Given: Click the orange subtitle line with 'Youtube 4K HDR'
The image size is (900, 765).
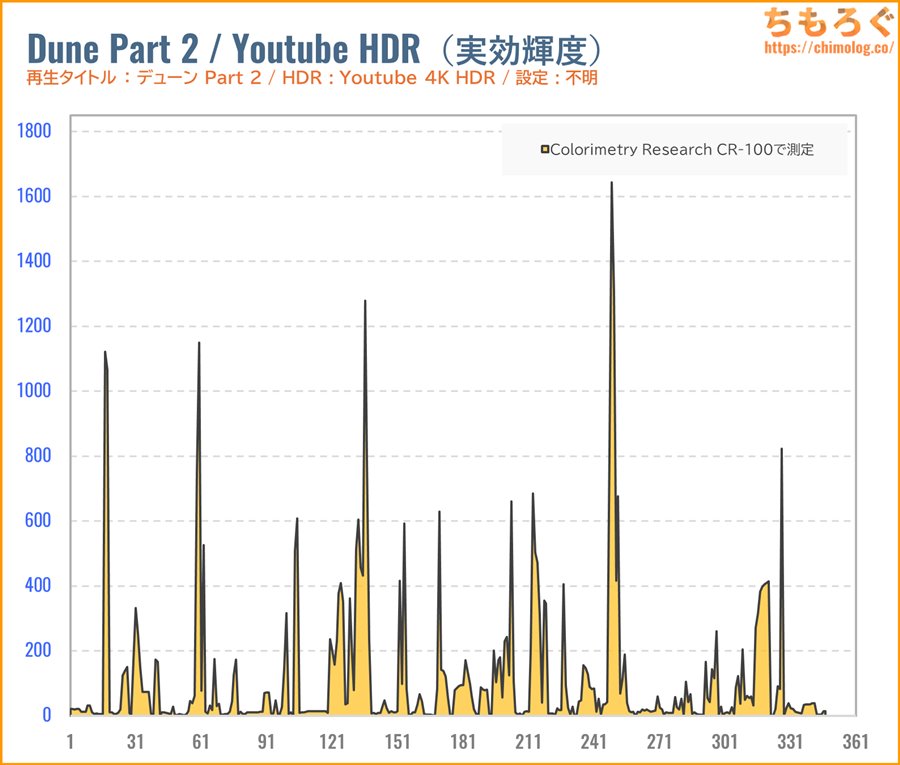Looking at the screenshot, I should (x=312, y=77).
